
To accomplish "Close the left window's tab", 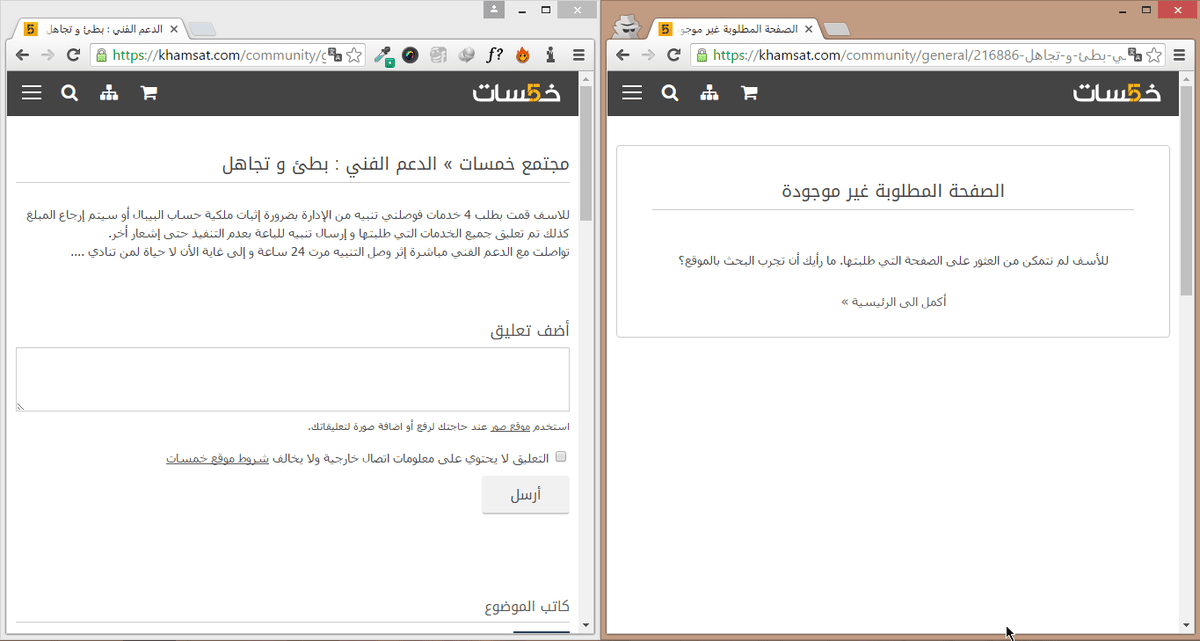I will pos(173,29).
